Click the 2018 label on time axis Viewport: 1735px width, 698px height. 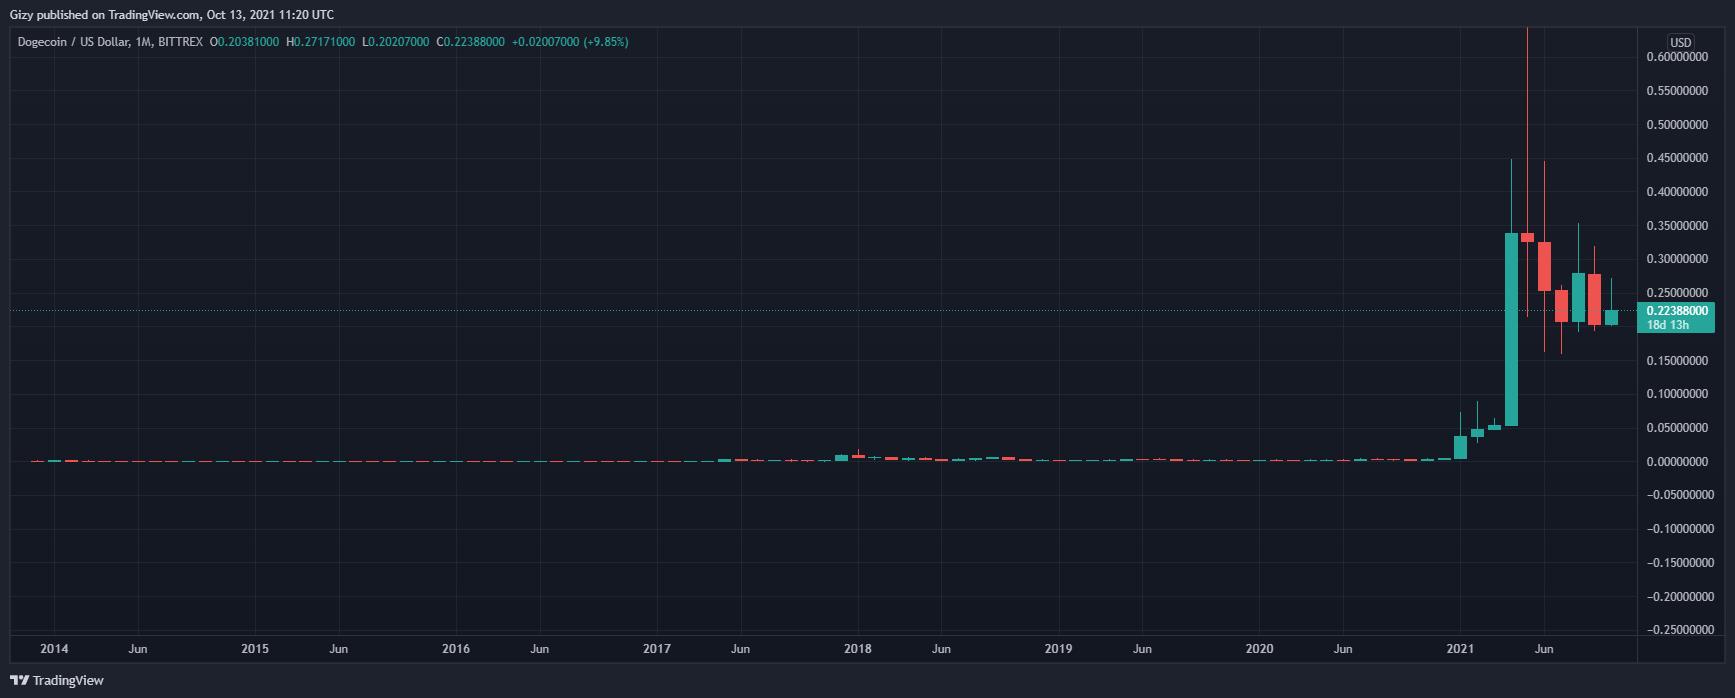[x=858, y=649]
